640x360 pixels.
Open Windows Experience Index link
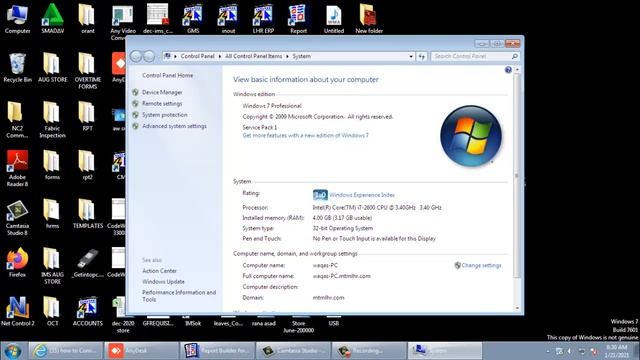pos(362,195)
